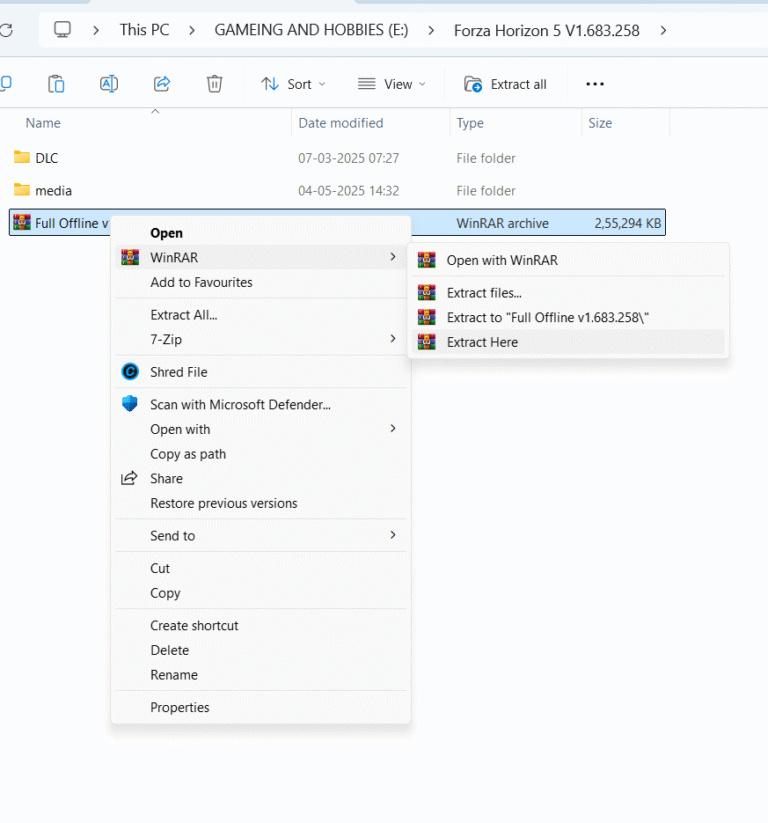Click This PC in the breadcrumb
Image resolution: width=768 pixels, height=823 pixels.
144,30
